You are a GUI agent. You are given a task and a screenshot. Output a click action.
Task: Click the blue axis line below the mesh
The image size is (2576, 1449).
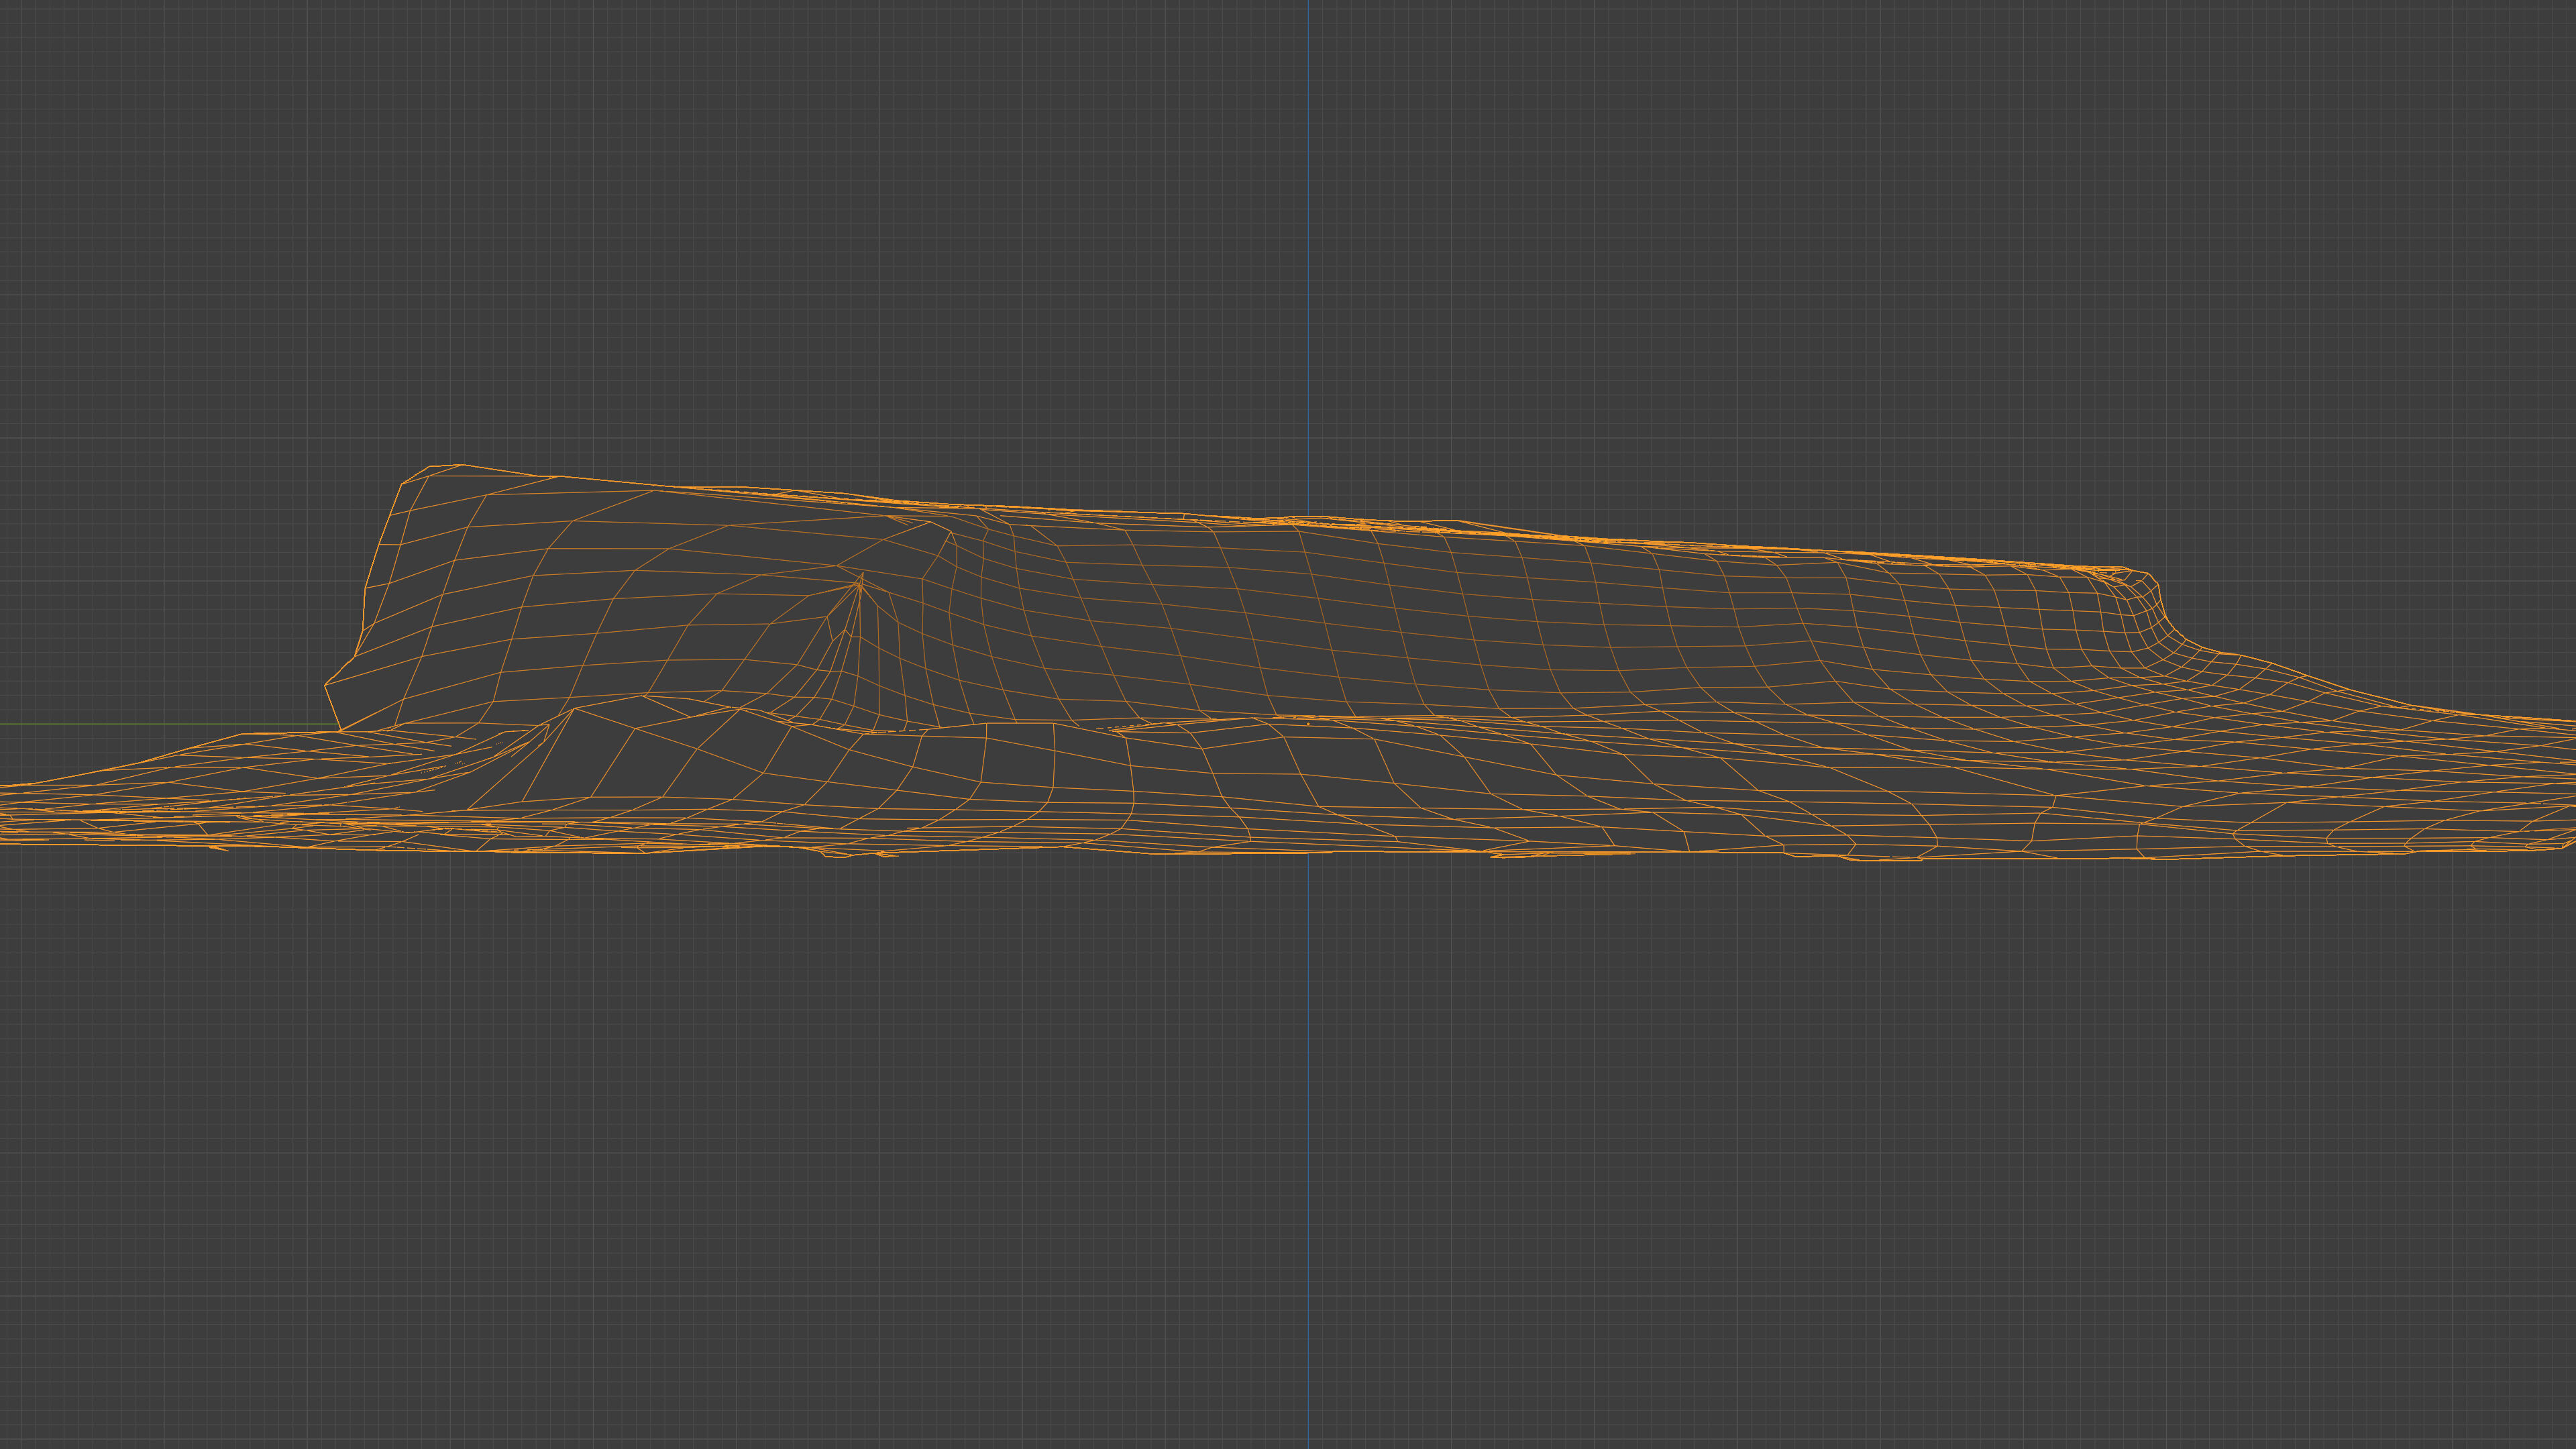[1308, 1100]
